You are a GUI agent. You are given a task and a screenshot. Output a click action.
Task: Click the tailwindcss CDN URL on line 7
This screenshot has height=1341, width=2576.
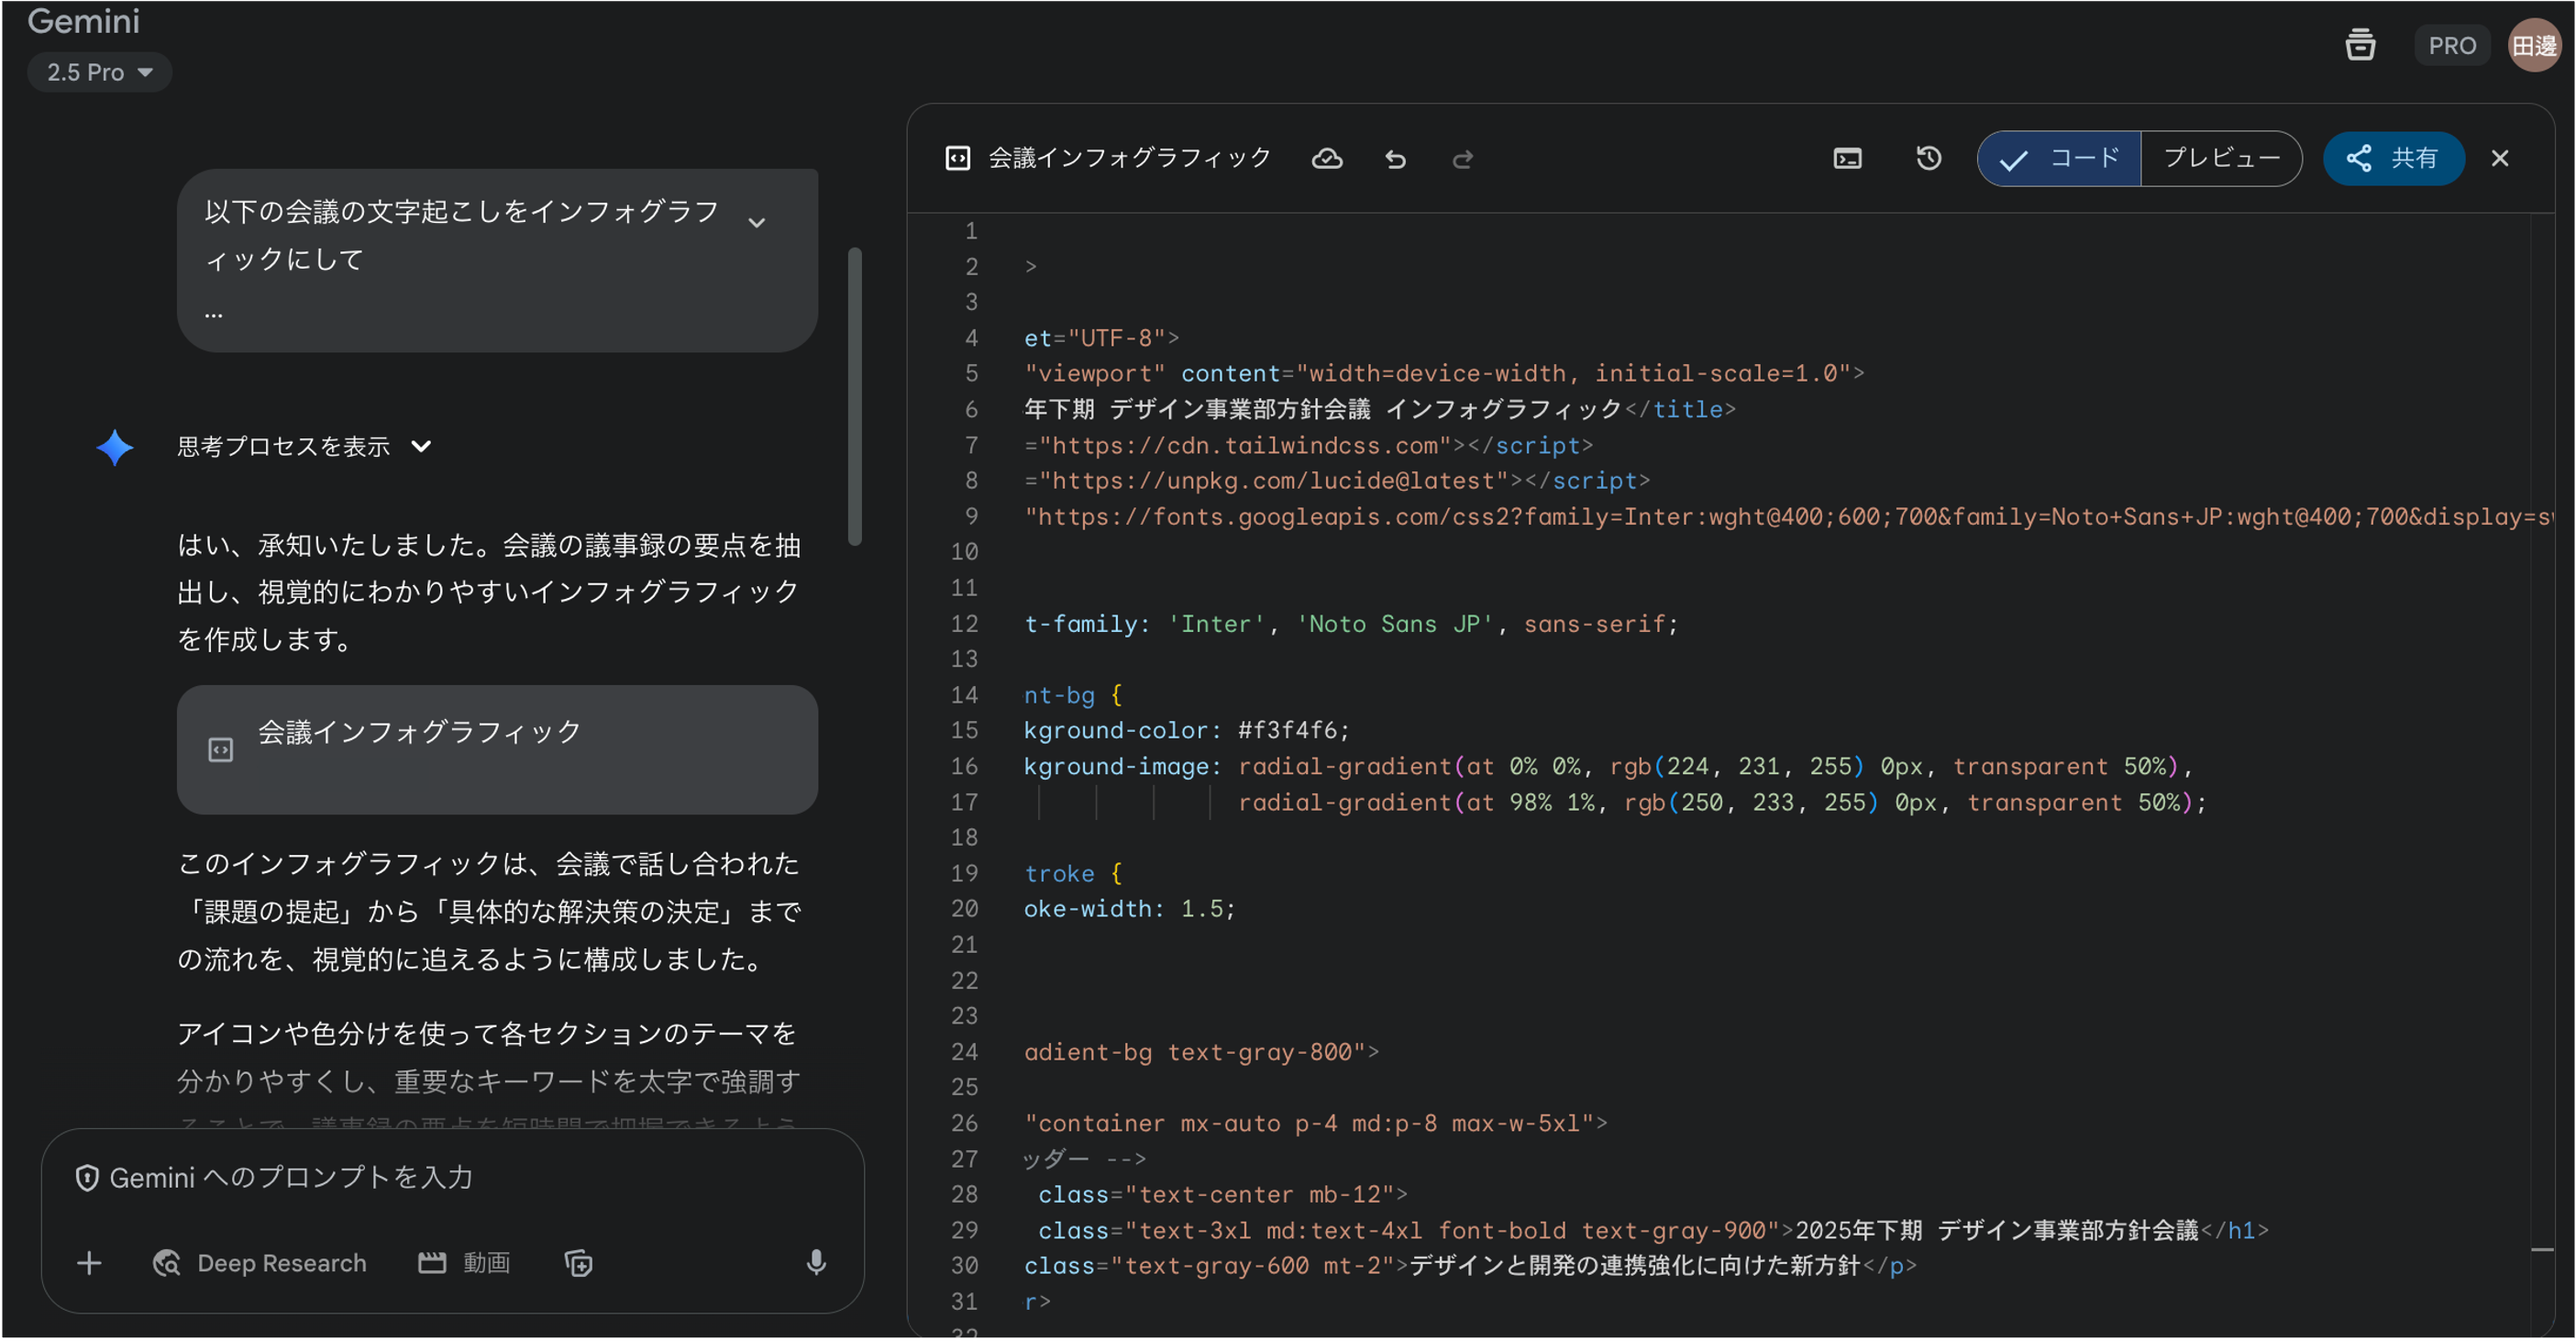coord(1245,445)
